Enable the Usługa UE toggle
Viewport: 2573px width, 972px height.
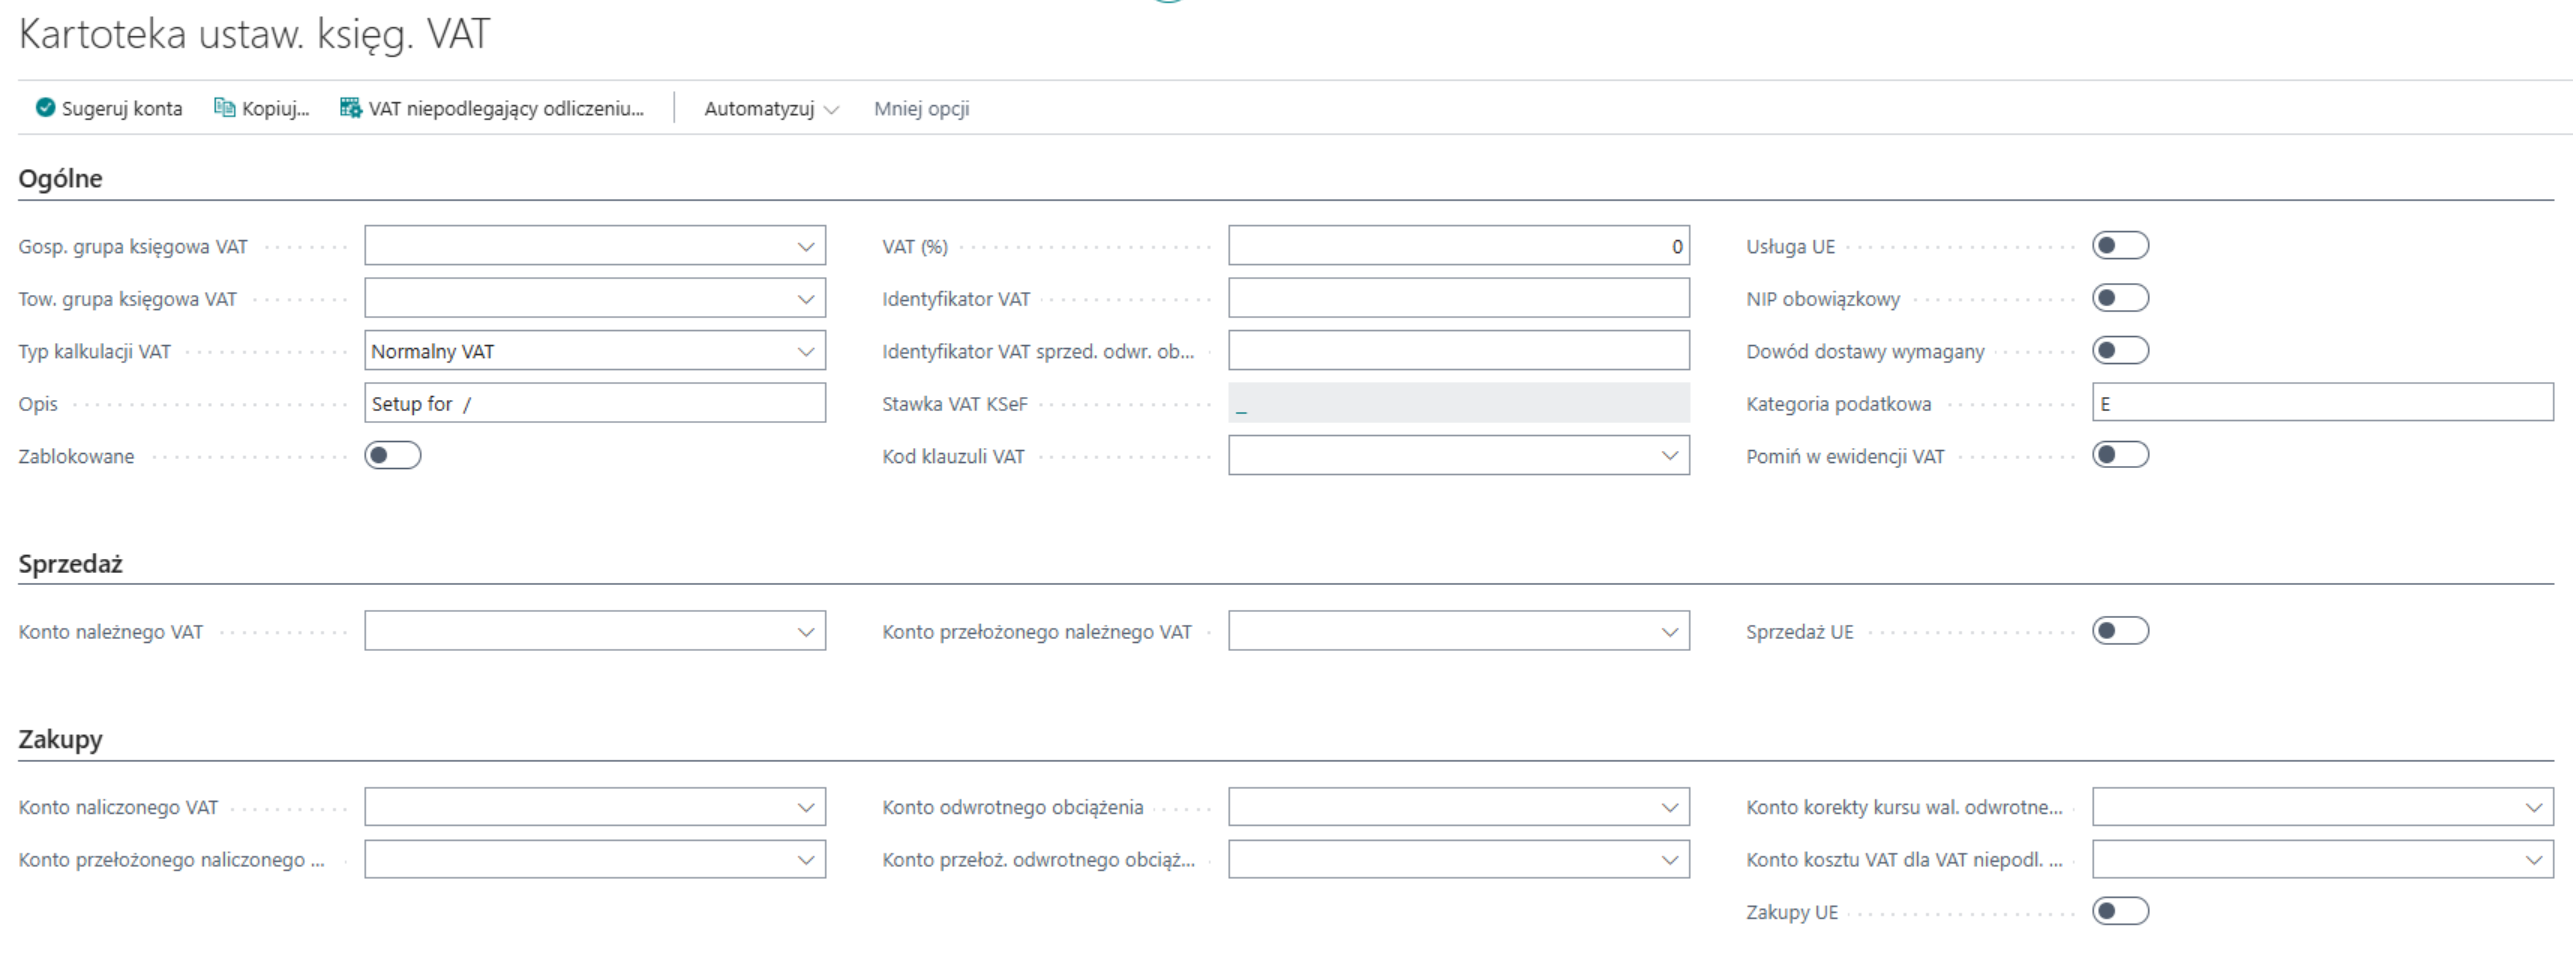click(2120, 246)
